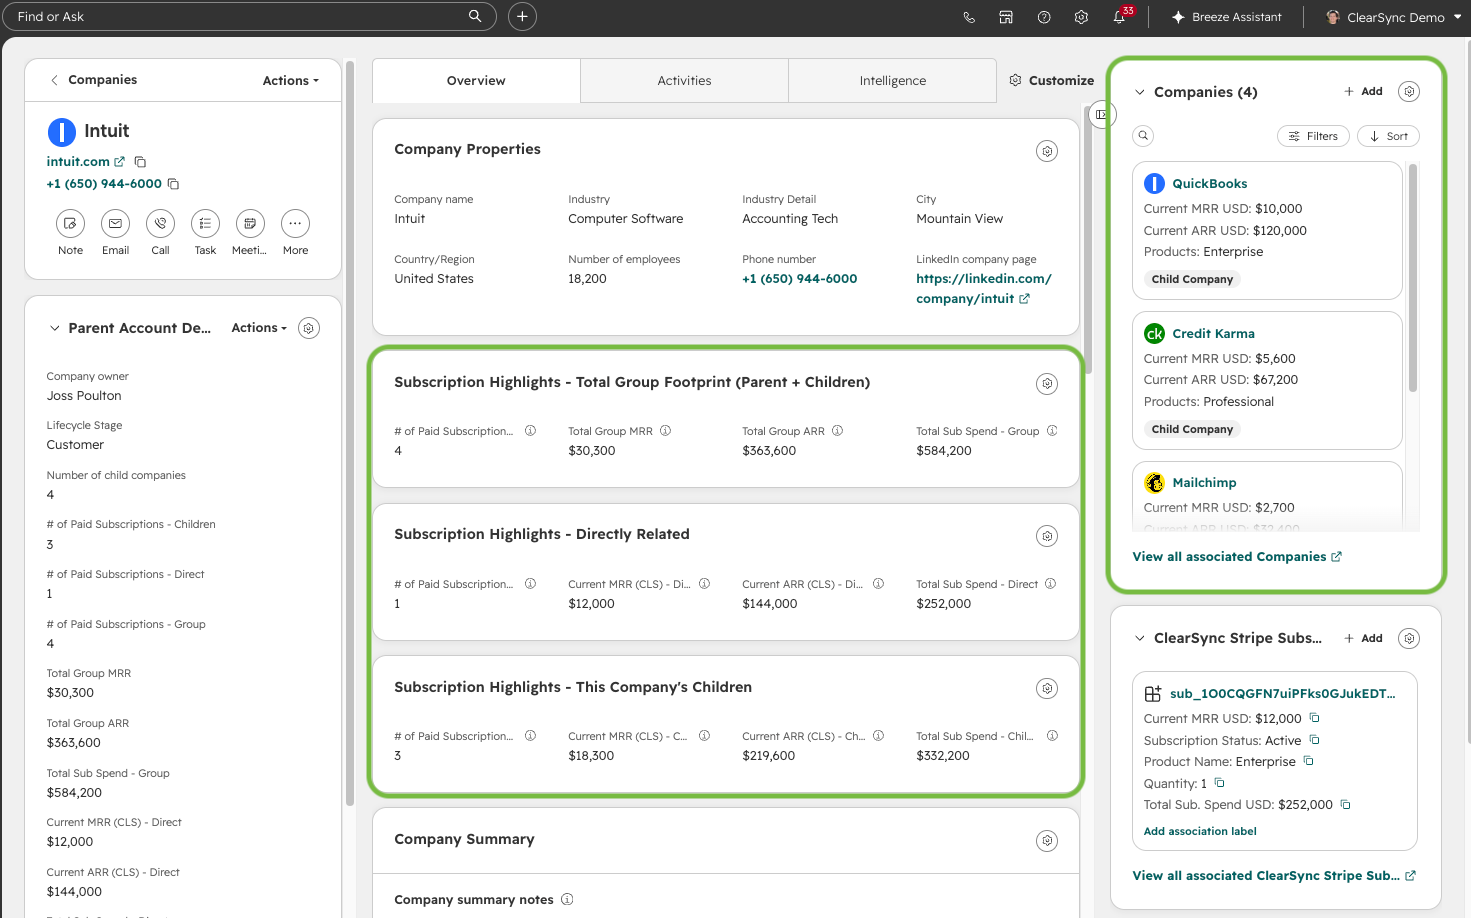The image size is (1471, 918).
Task: Open ClearSync Stripe Subs settings gear
Action: coord(1409,638)
